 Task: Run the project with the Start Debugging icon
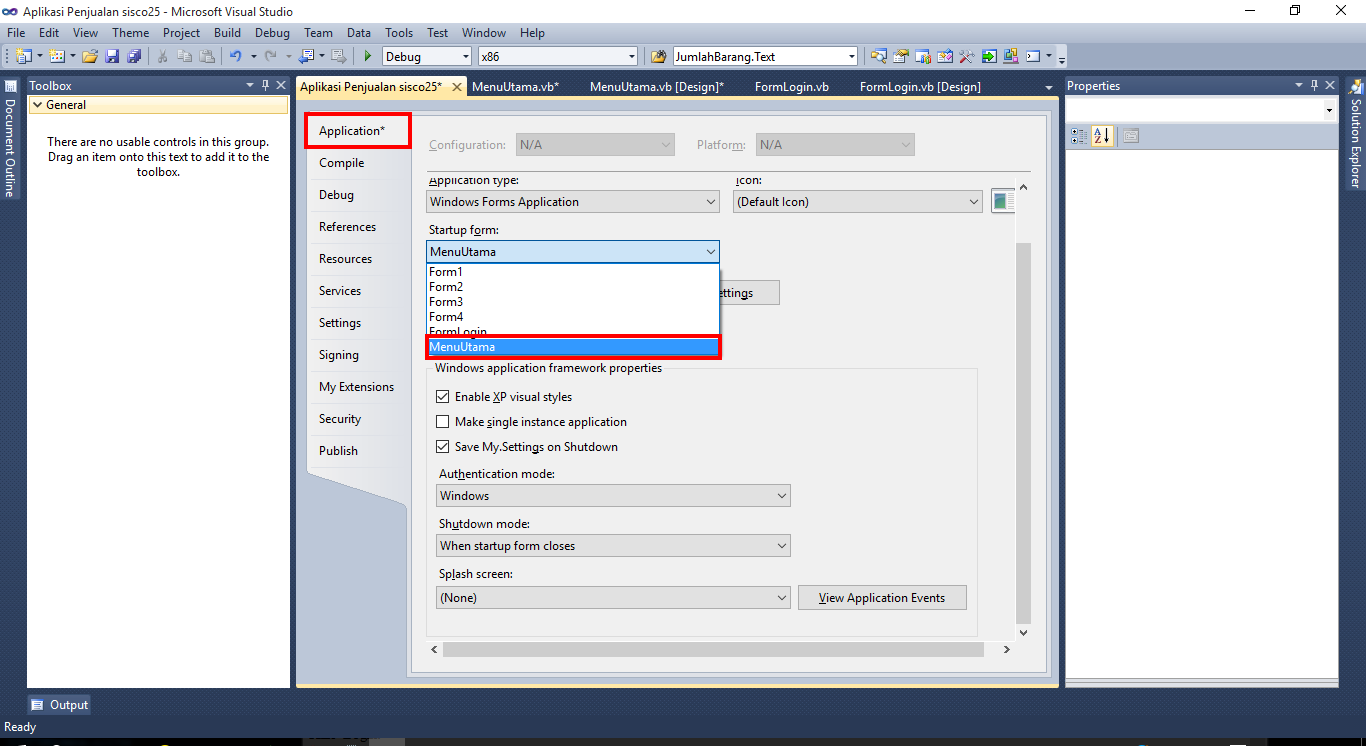click(x=366, y=56)
